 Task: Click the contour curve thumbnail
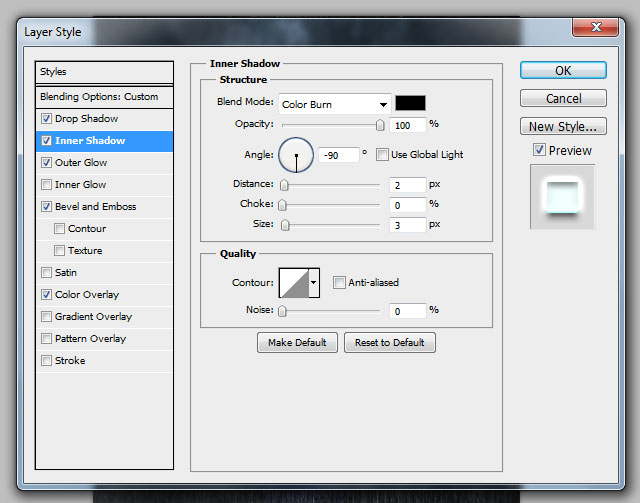coord(294,283)
